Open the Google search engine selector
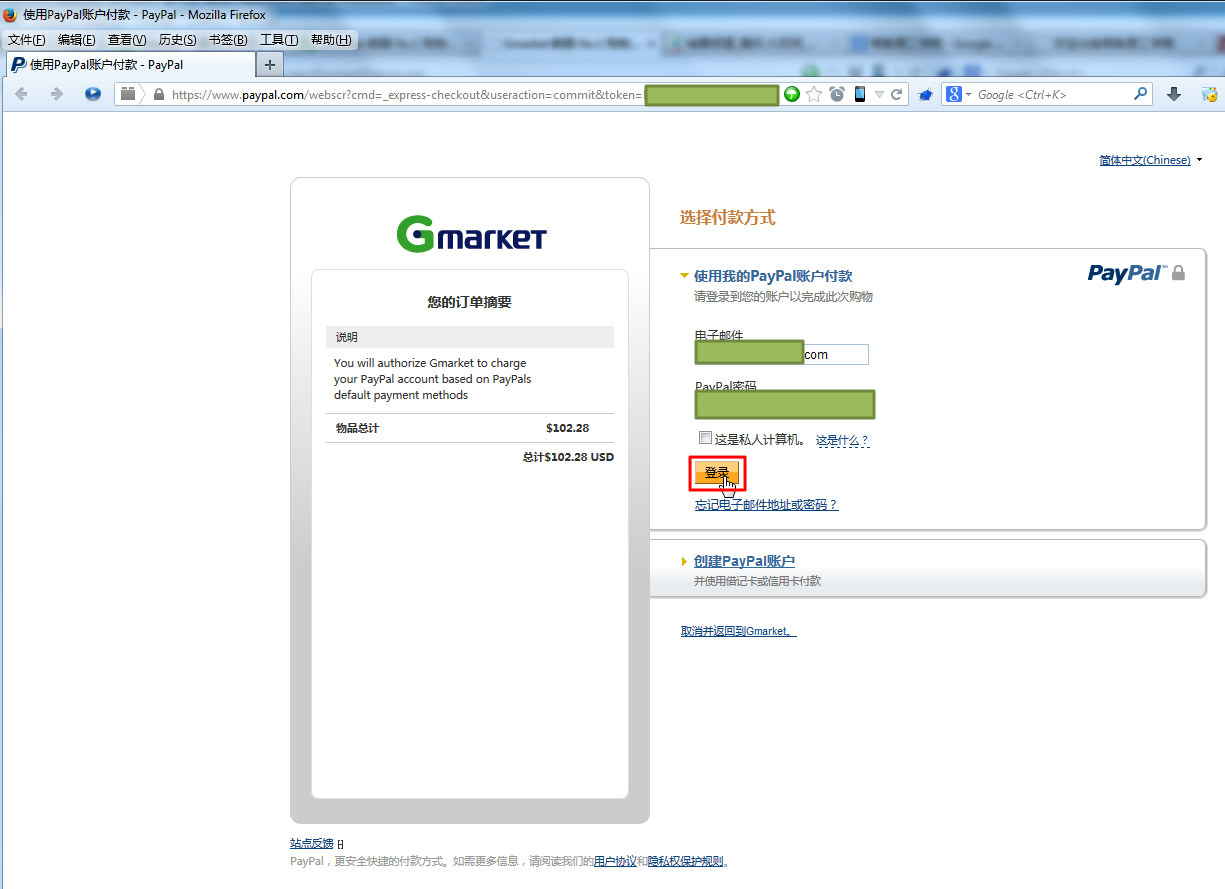This screenshot has width=1225, height=889. pyautogui.click(x=959, y=94)
